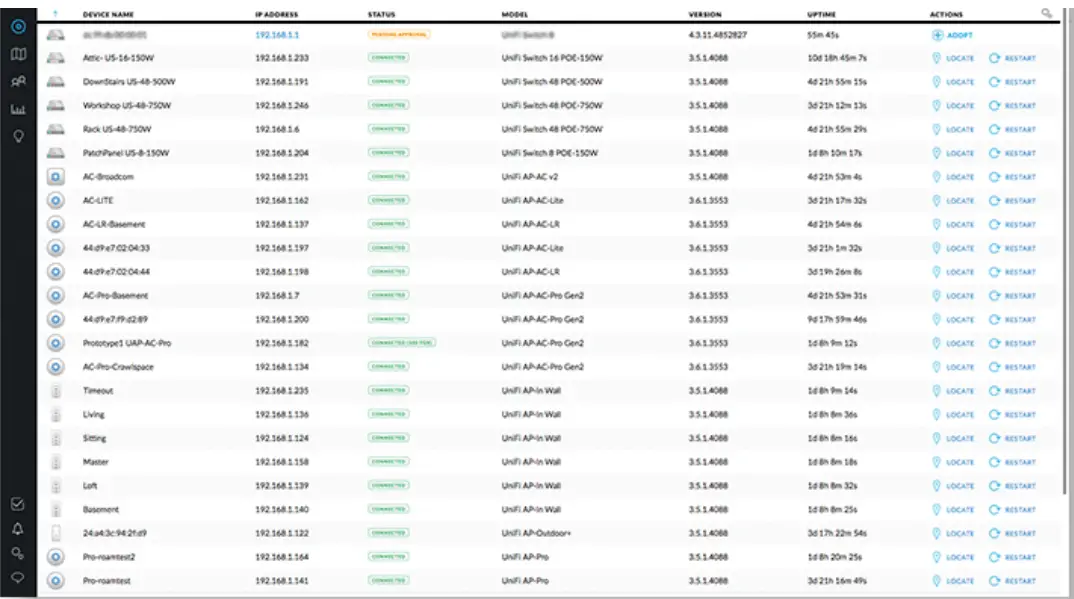Locate the AC-LITE access point
Screen dimensions: 1074x599
pyautogui.click(x=953, y=201)
